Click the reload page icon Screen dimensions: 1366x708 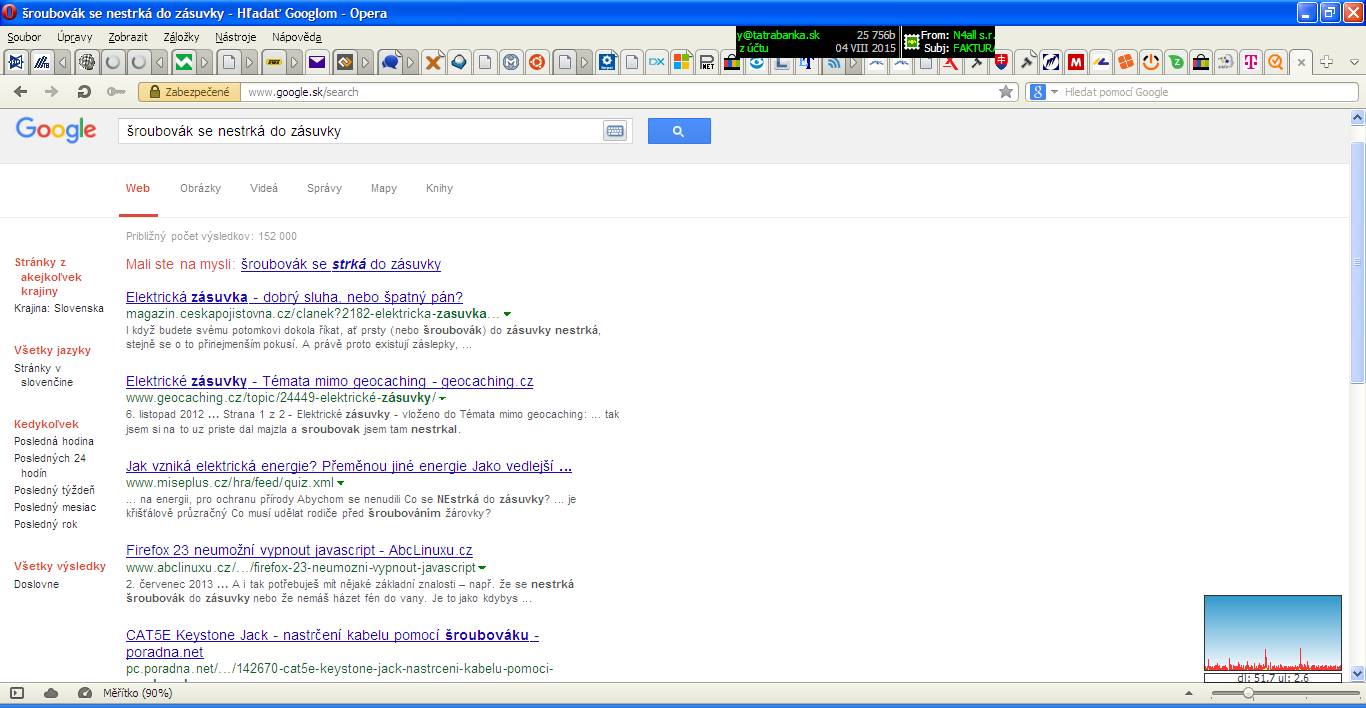coord(84,92)
